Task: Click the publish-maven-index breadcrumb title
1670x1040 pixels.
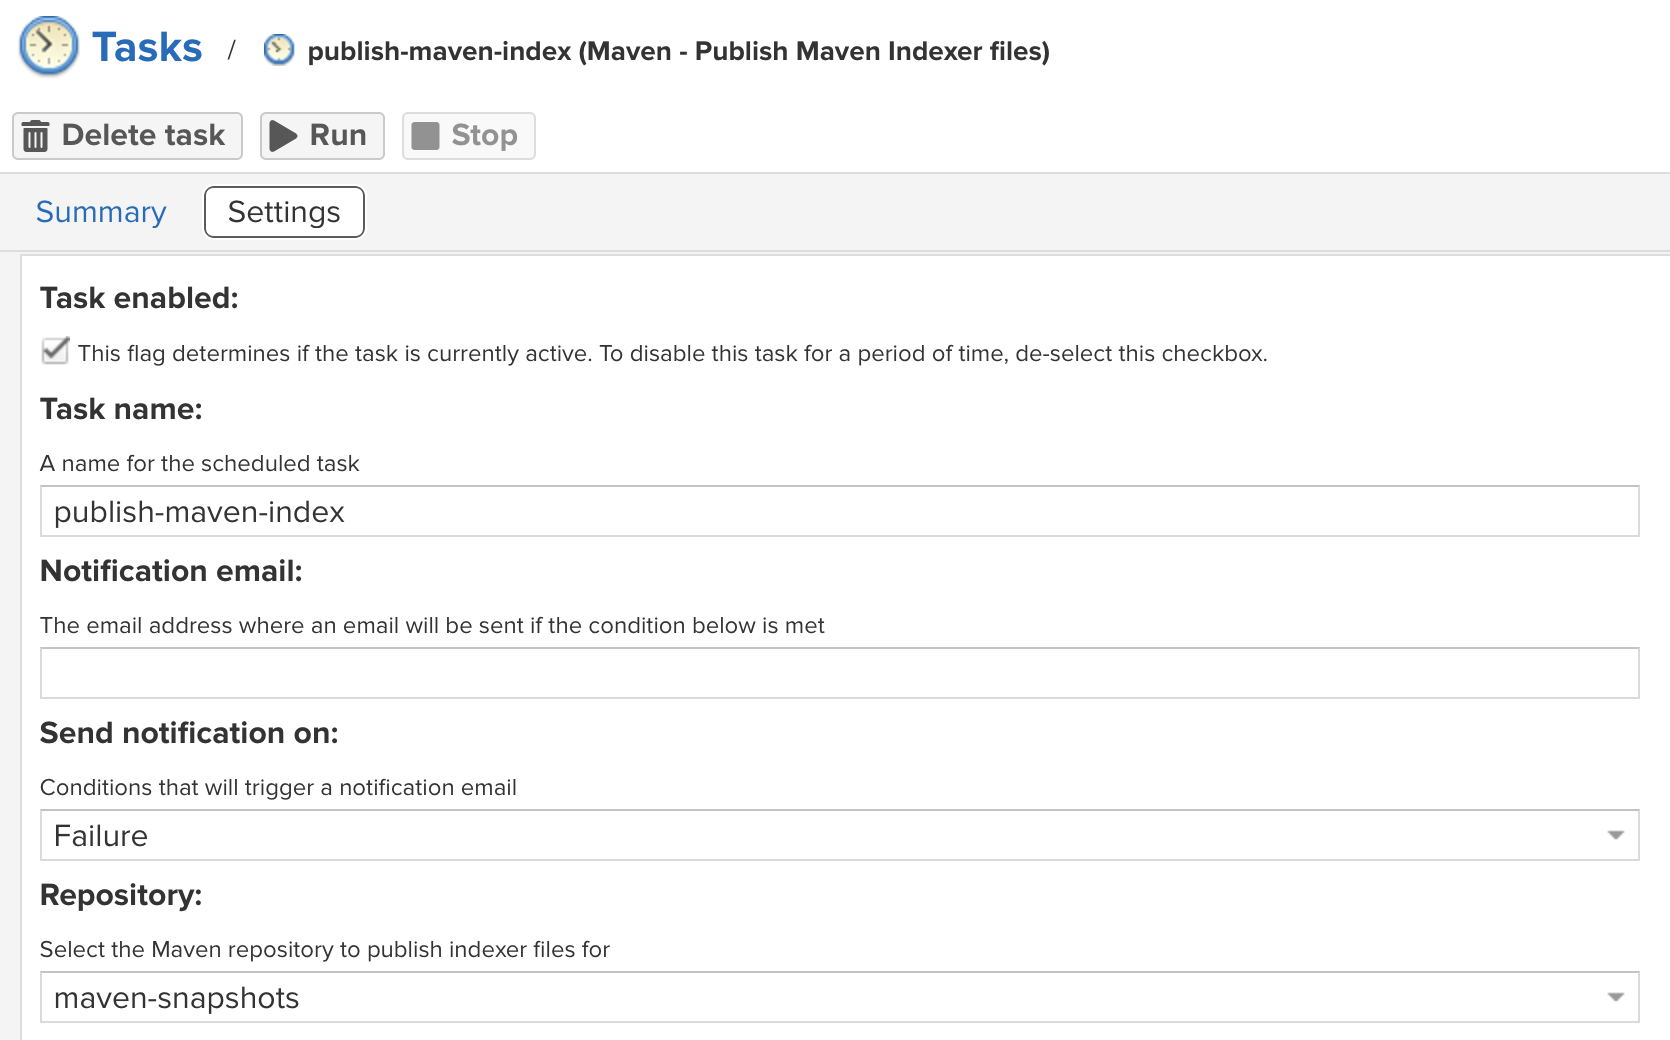Action: tap(678, 51)
